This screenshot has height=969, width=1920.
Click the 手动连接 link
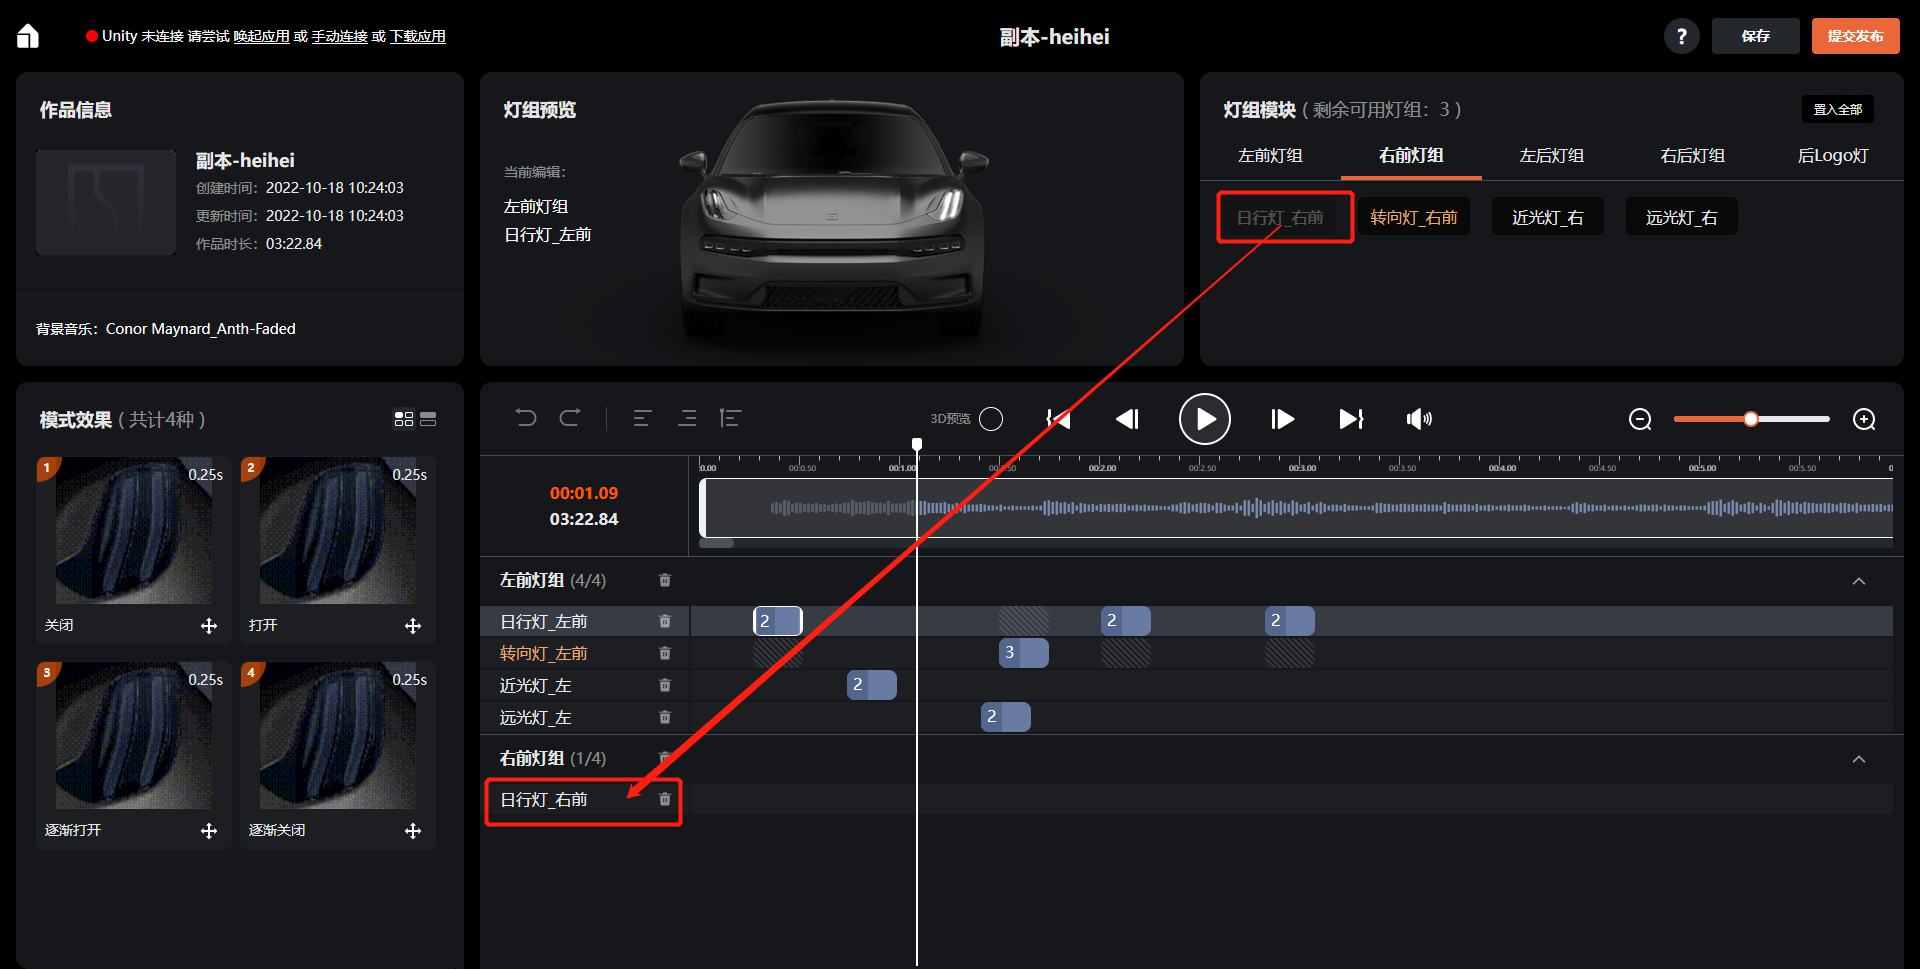point(340,36)
